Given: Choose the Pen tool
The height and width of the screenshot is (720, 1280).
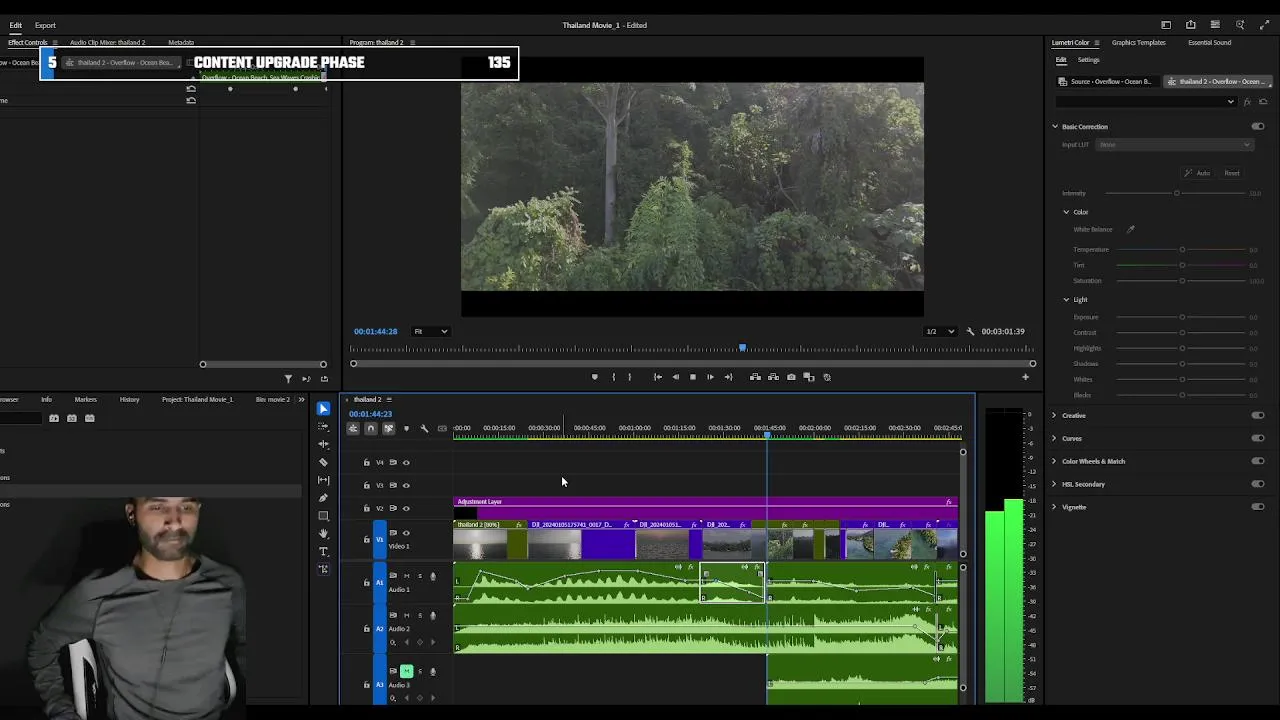Looking at the screenshot, I should 323,498.
